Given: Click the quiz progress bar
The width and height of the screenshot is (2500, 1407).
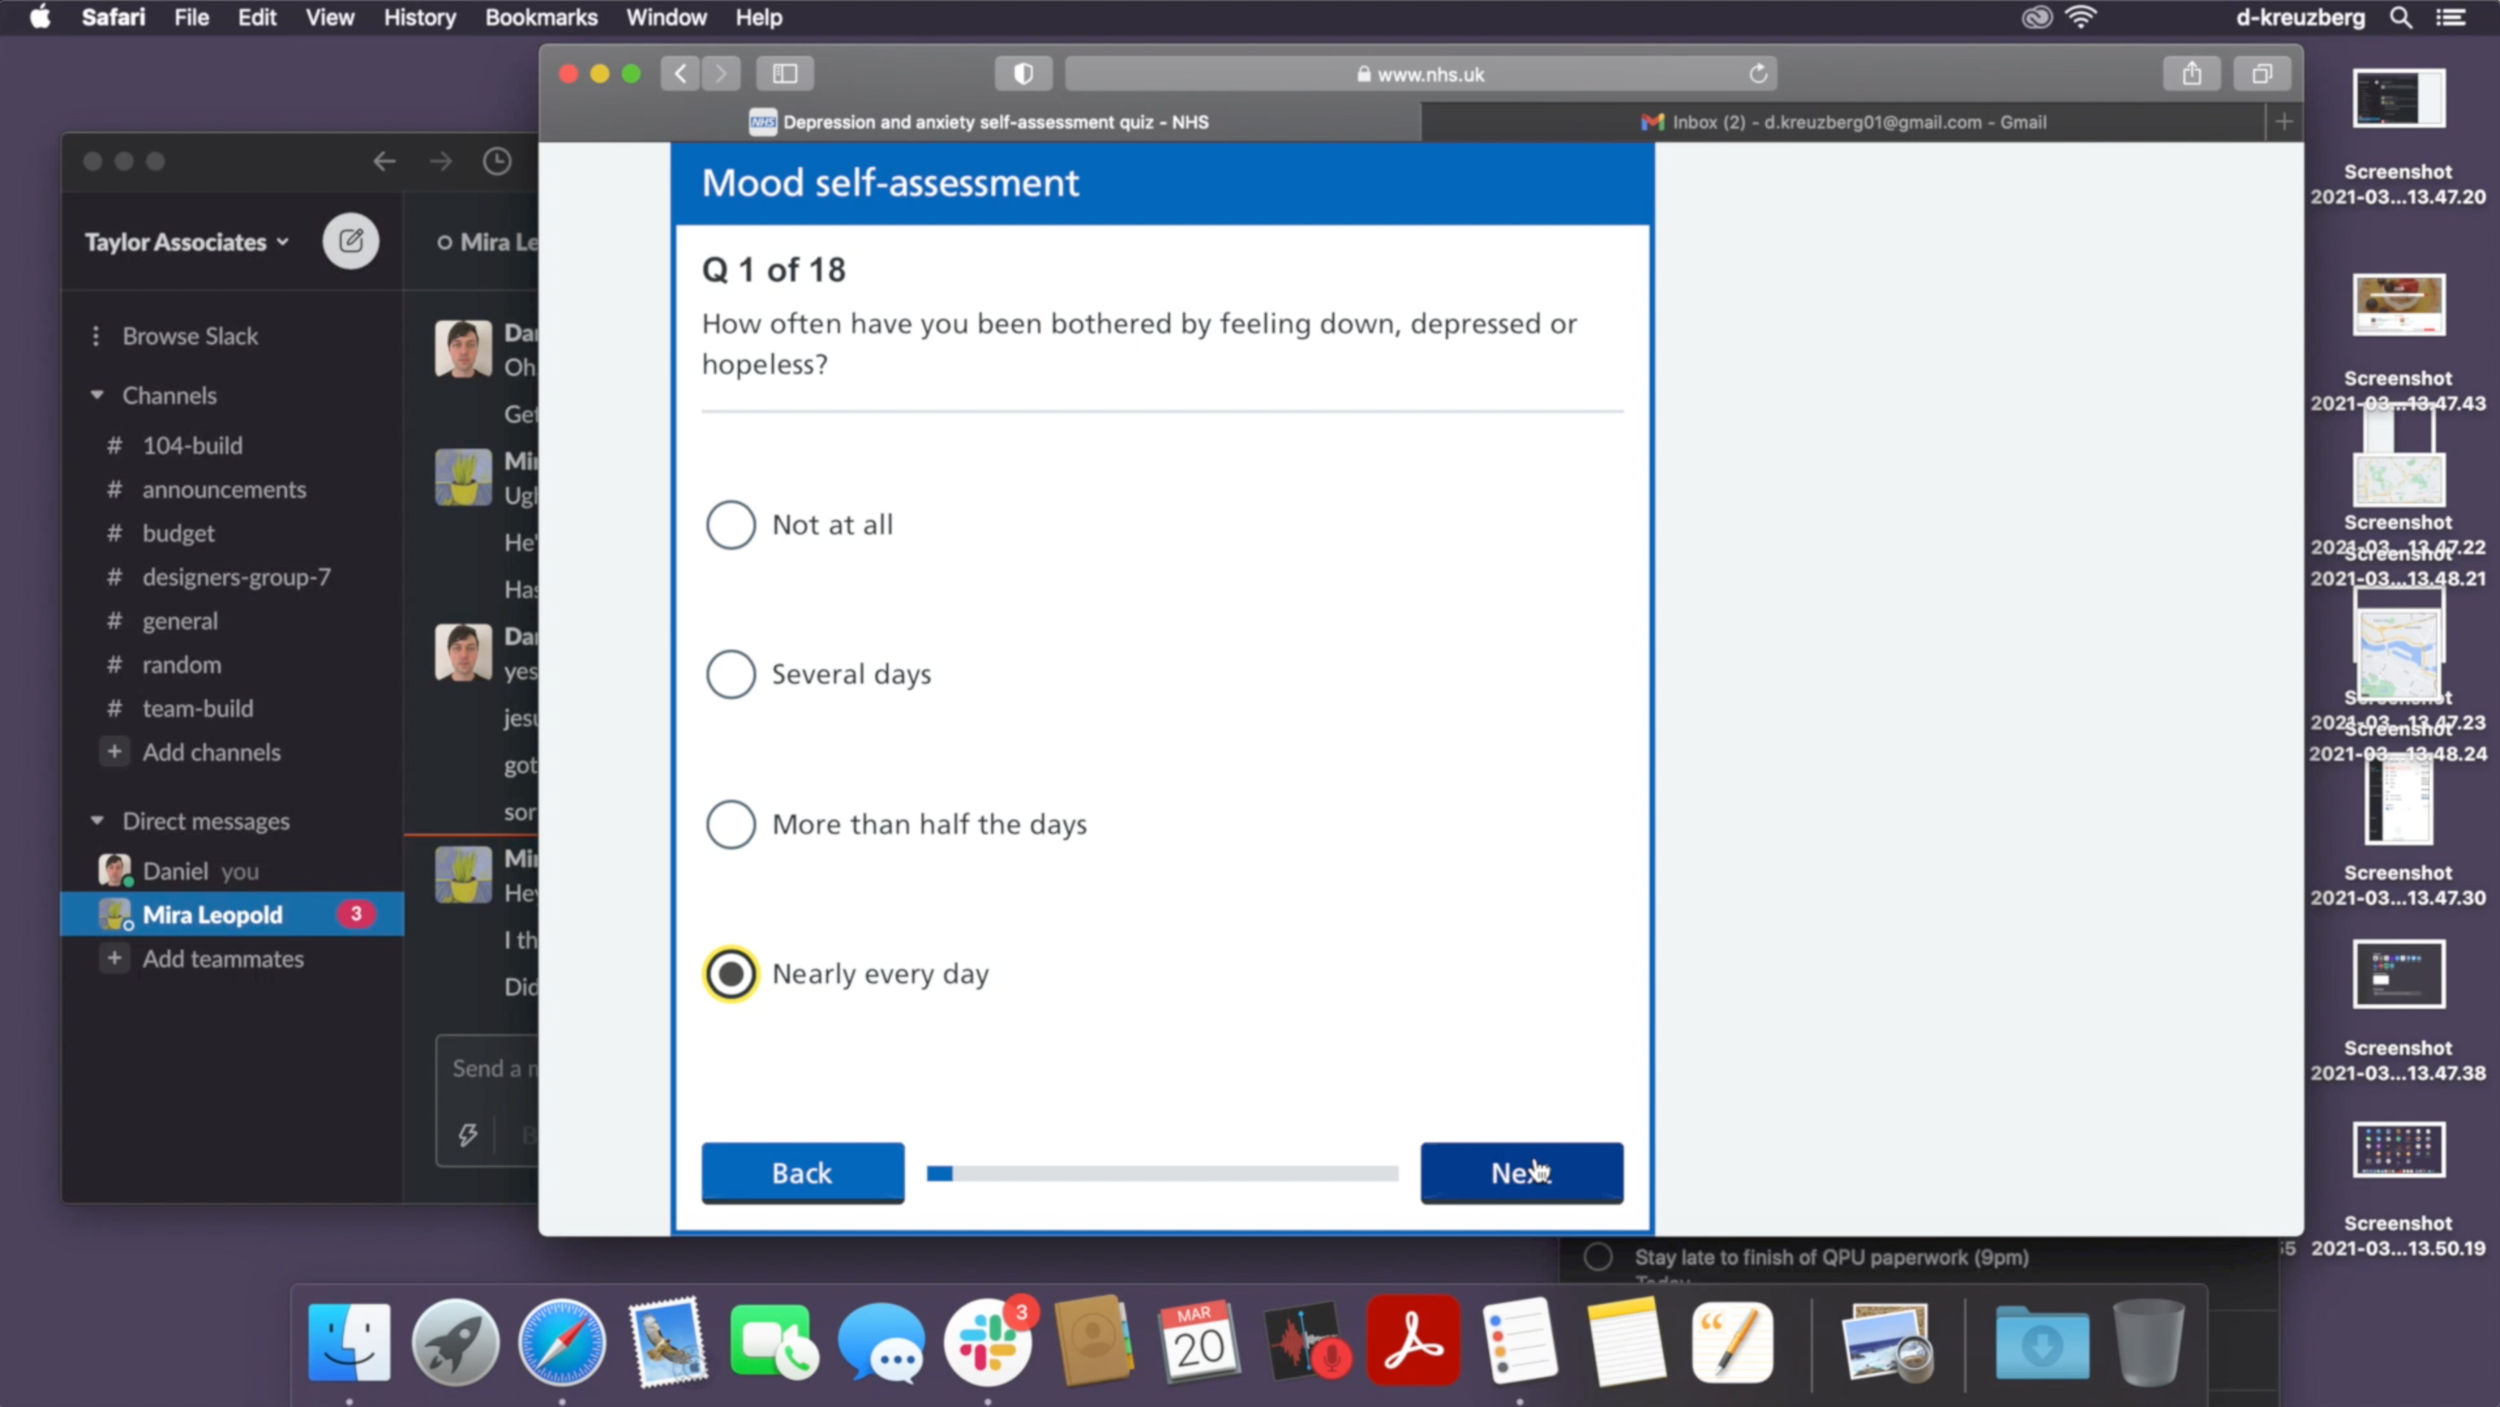Looking at the screenshot, I should (1162, 1173).
